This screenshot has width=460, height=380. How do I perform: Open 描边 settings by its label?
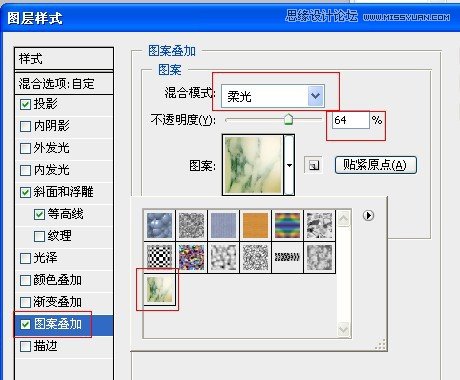pos(45,346)
